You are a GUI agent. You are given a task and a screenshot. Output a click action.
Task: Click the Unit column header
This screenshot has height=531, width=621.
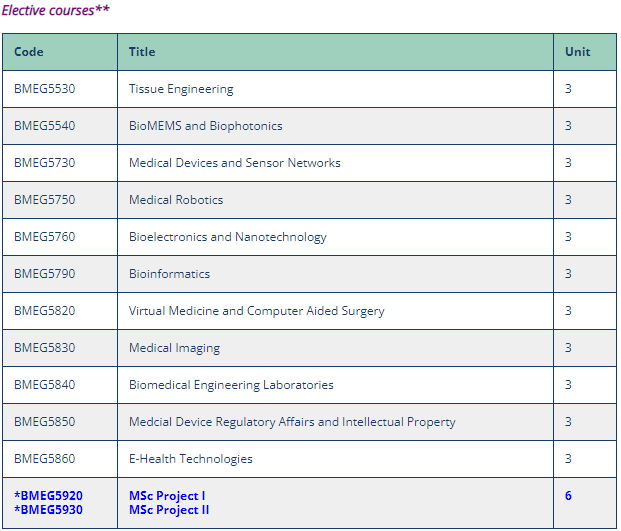click(577, 52)
